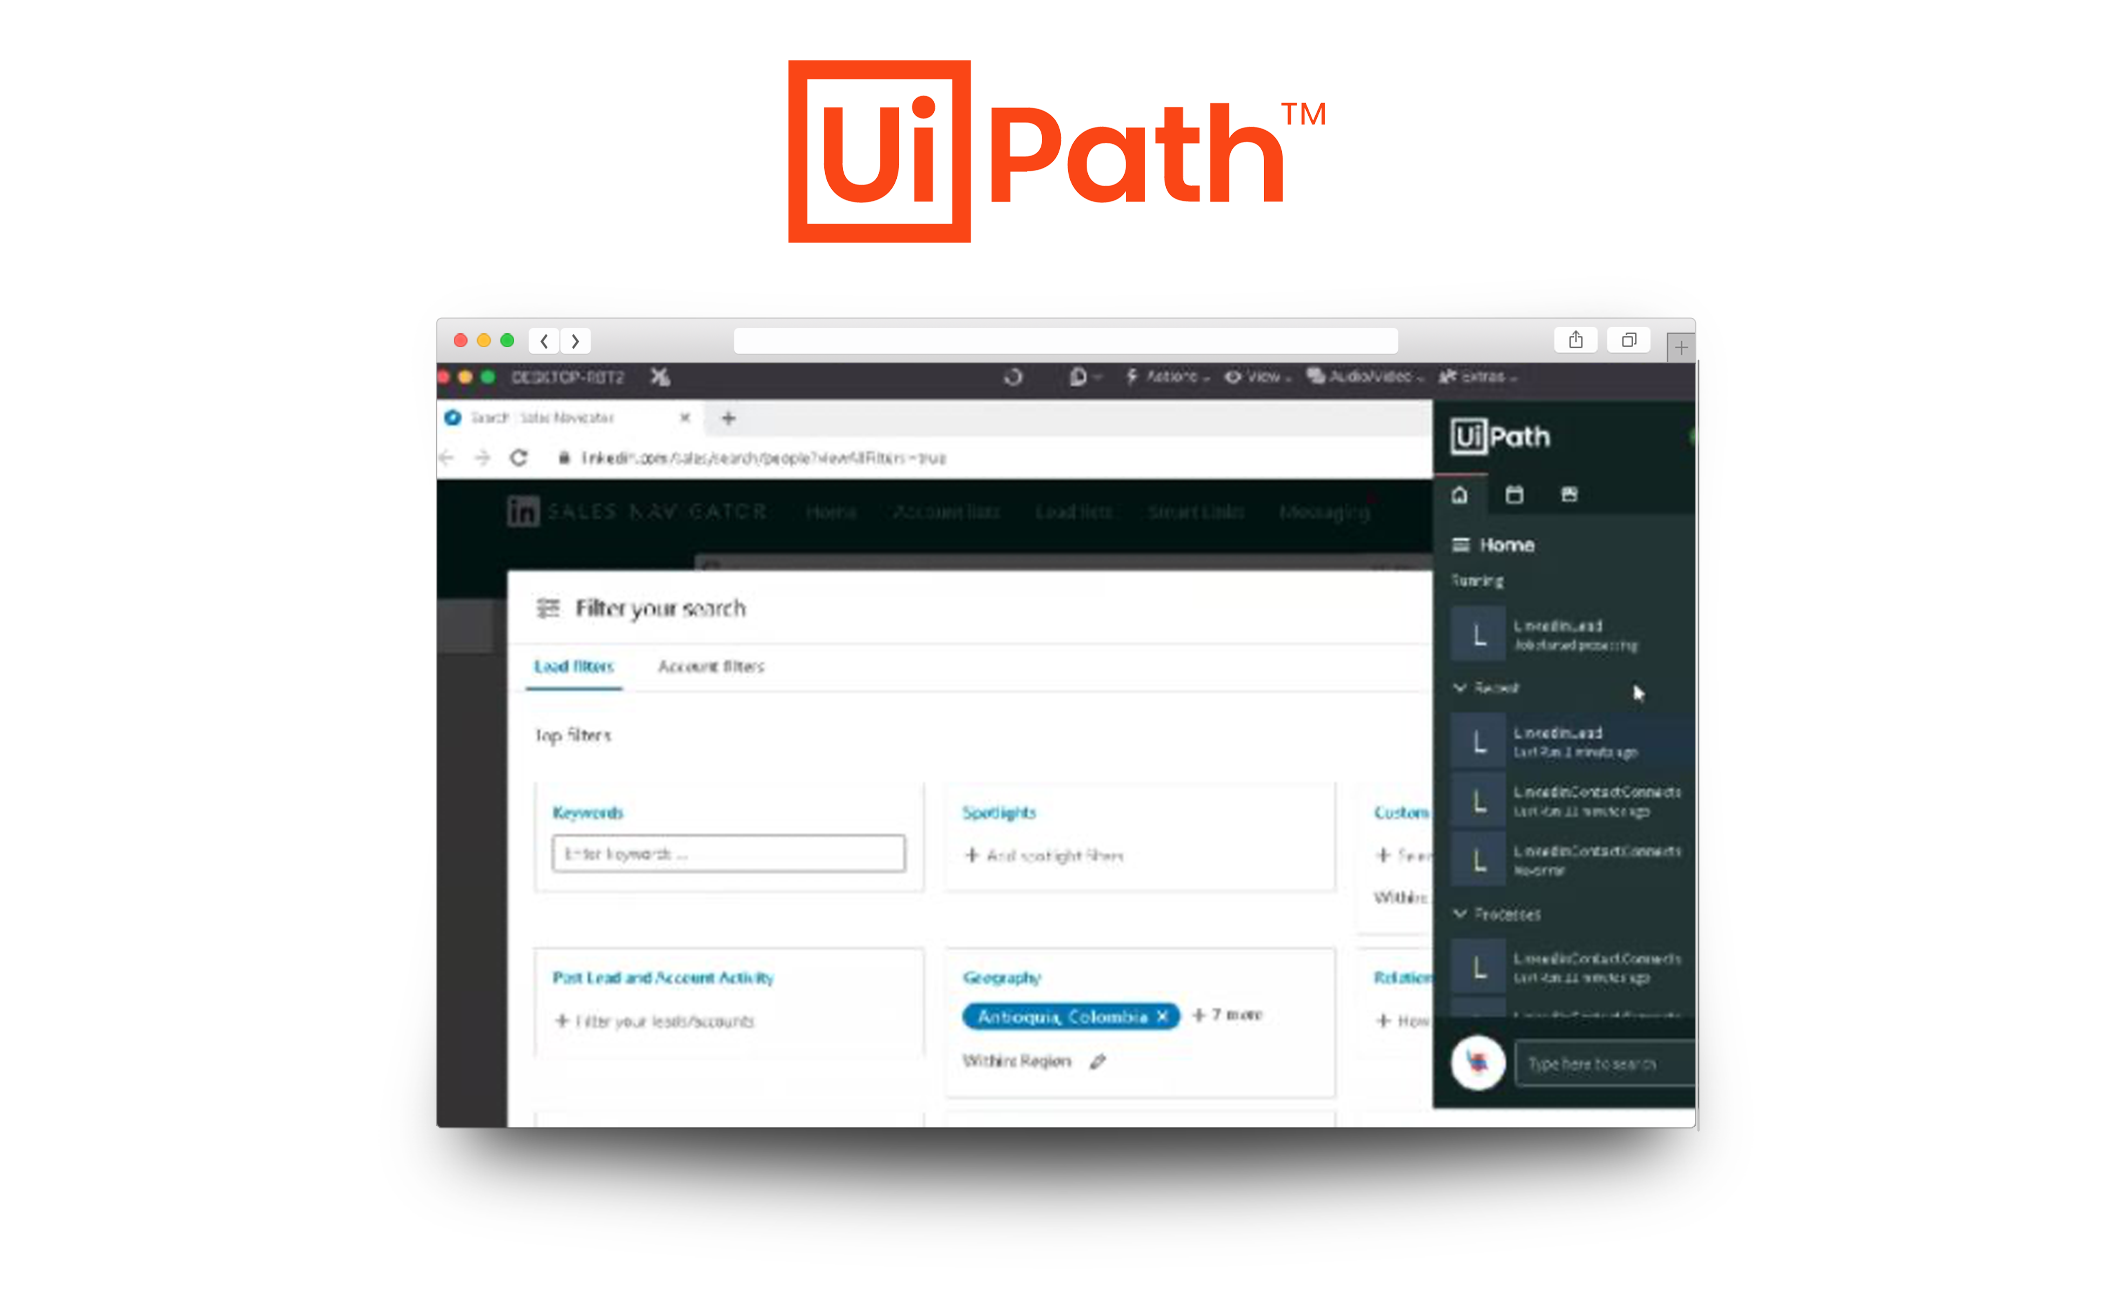
Task: Click the browser share/export icon
Action: 1574,338
